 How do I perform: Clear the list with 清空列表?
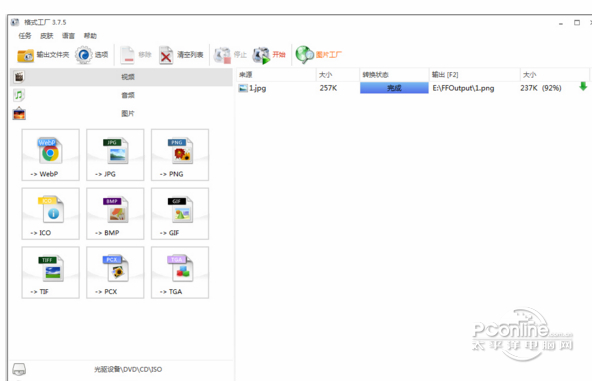pyautogui.click(x=181, y=55)
